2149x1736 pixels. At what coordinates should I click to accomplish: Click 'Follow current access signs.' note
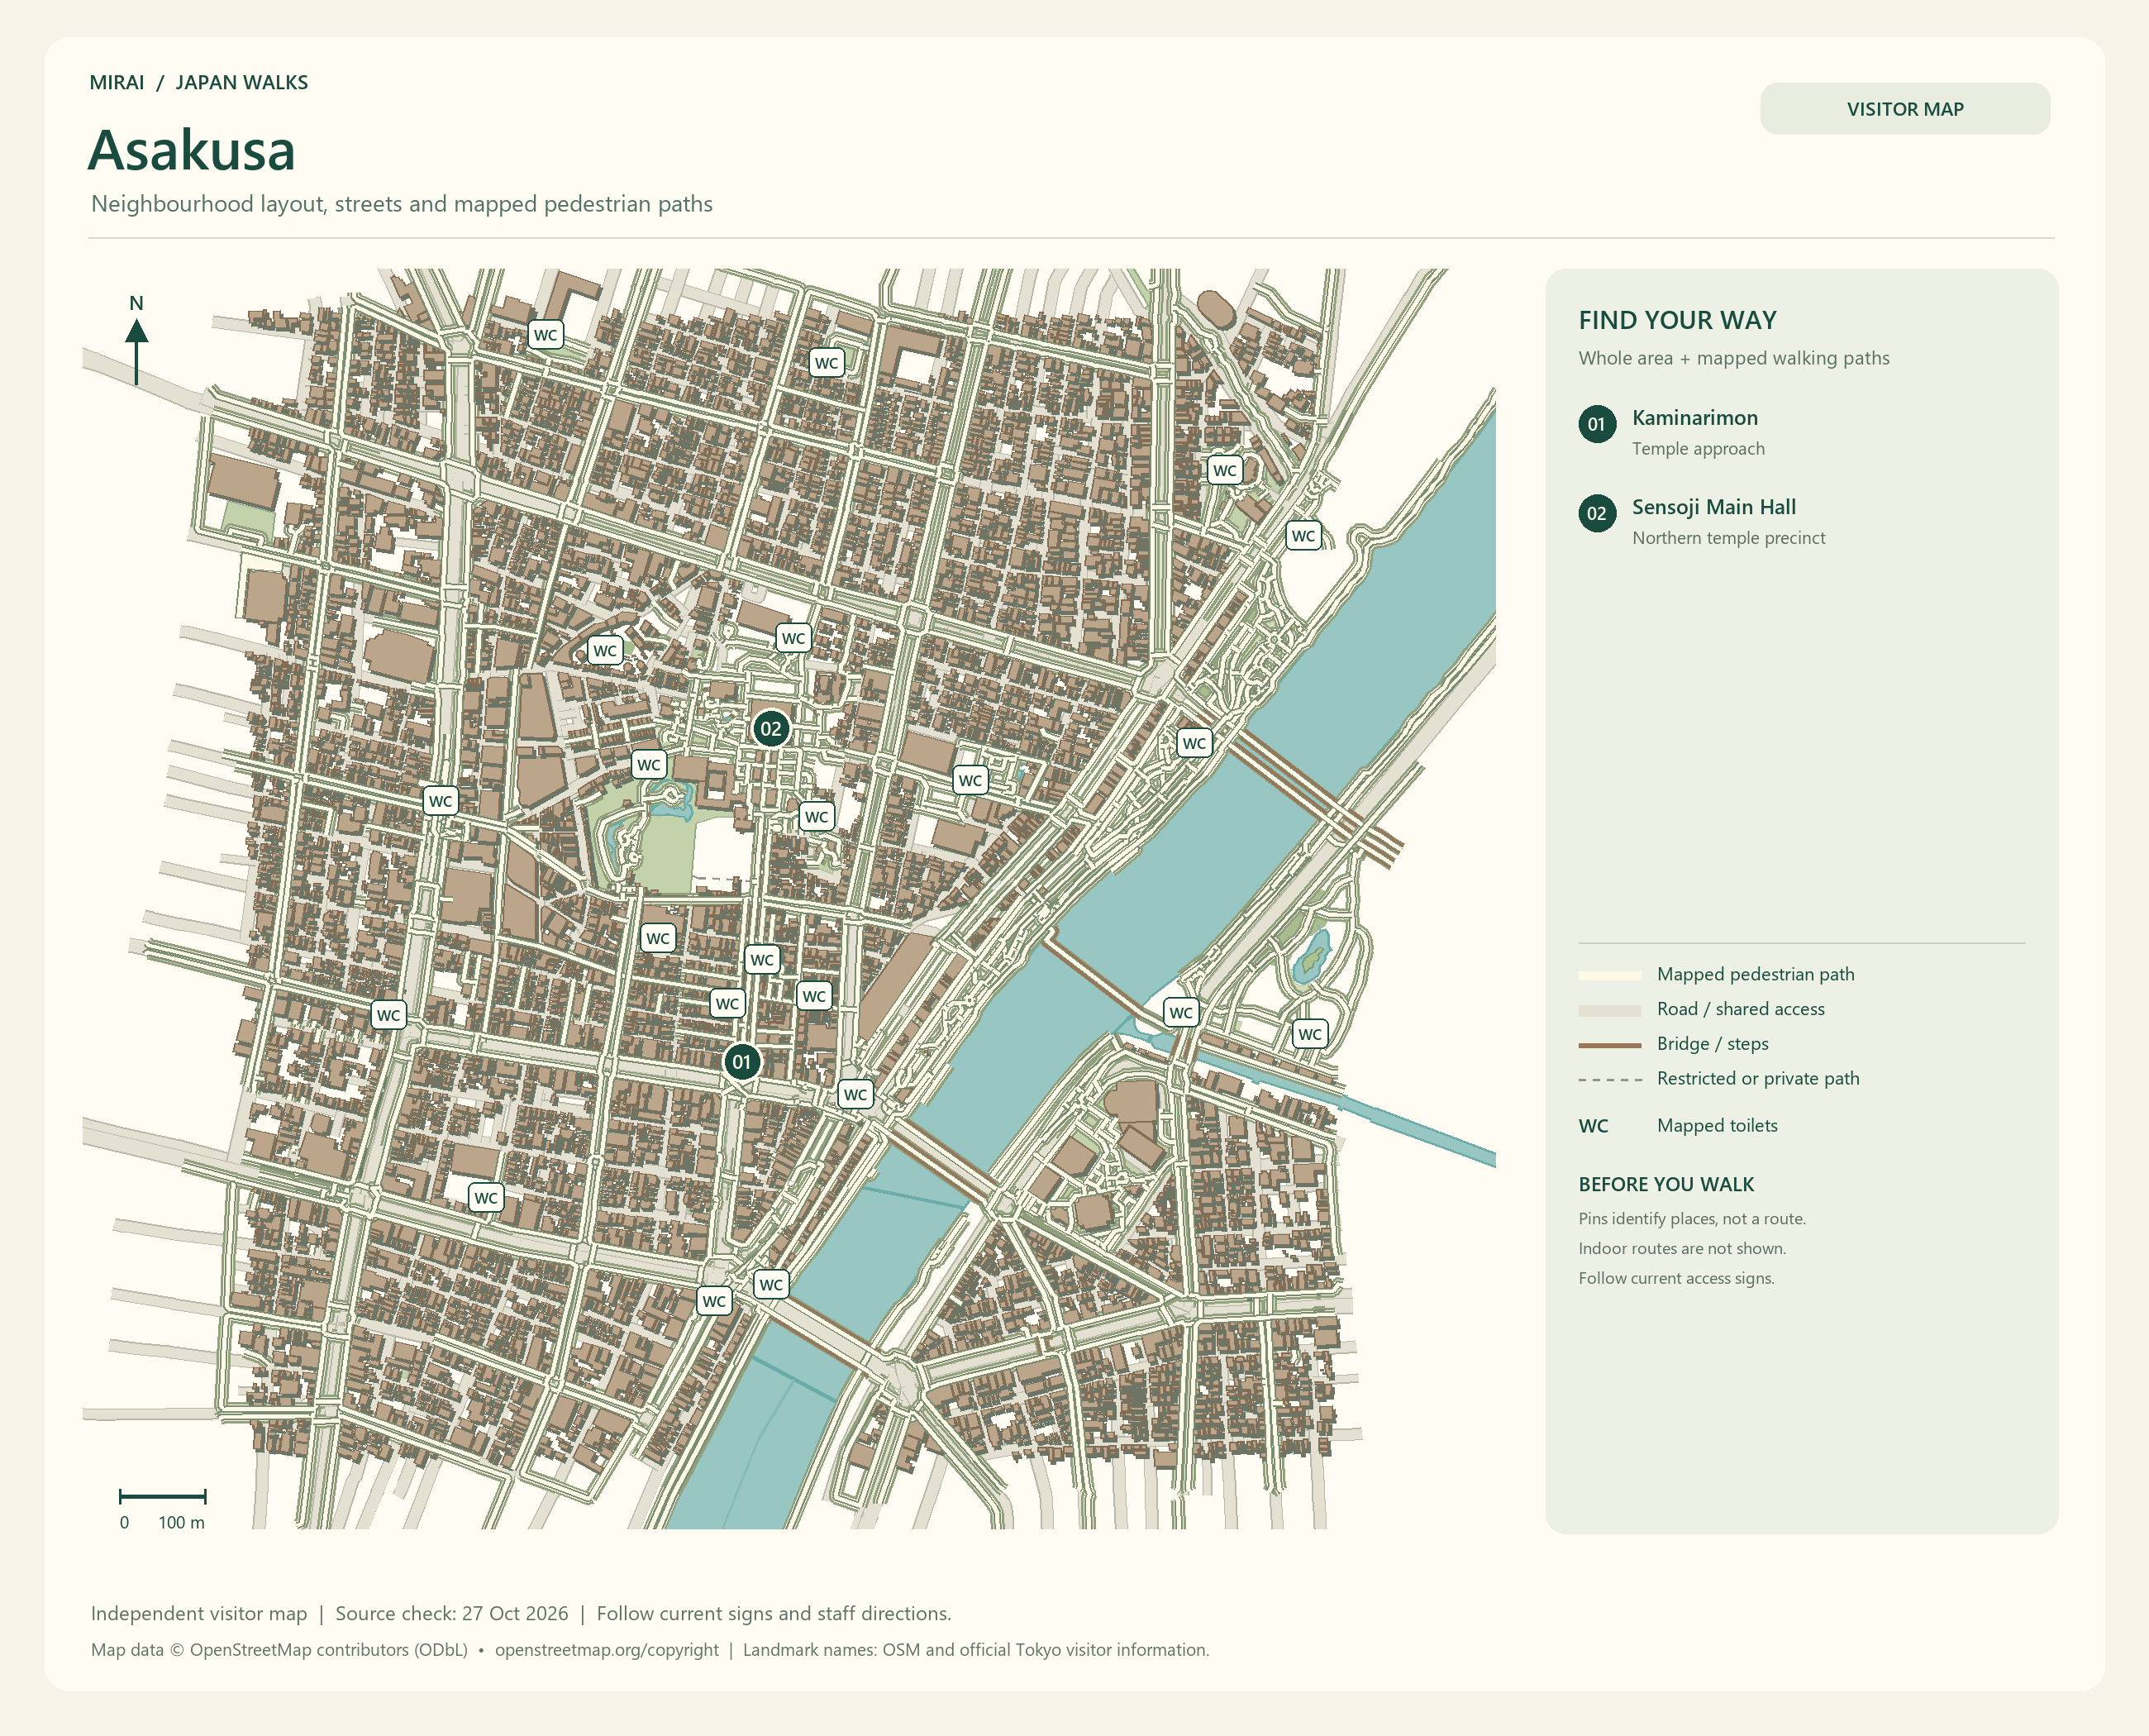coord(1676,1279)
